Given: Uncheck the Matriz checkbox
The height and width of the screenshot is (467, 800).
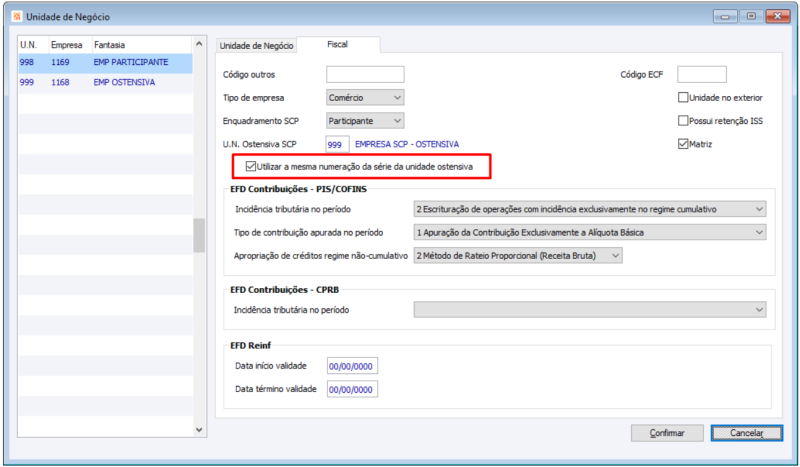Looking at the screenshot, I should click(683, 144).
